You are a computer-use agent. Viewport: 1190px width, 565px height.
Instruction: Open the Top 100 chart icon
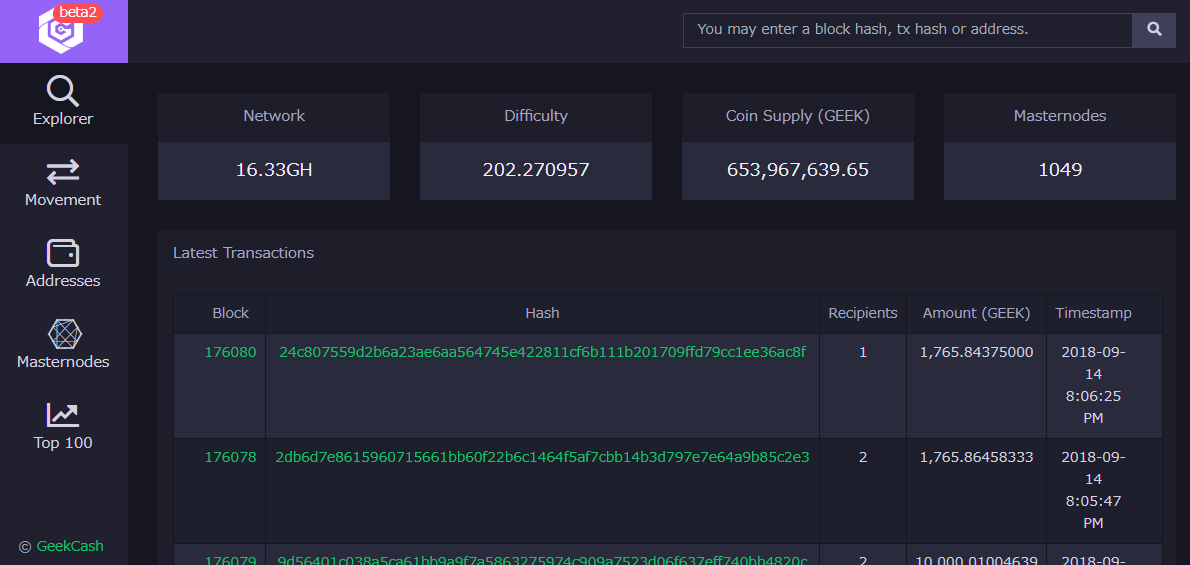pos(63,415)
